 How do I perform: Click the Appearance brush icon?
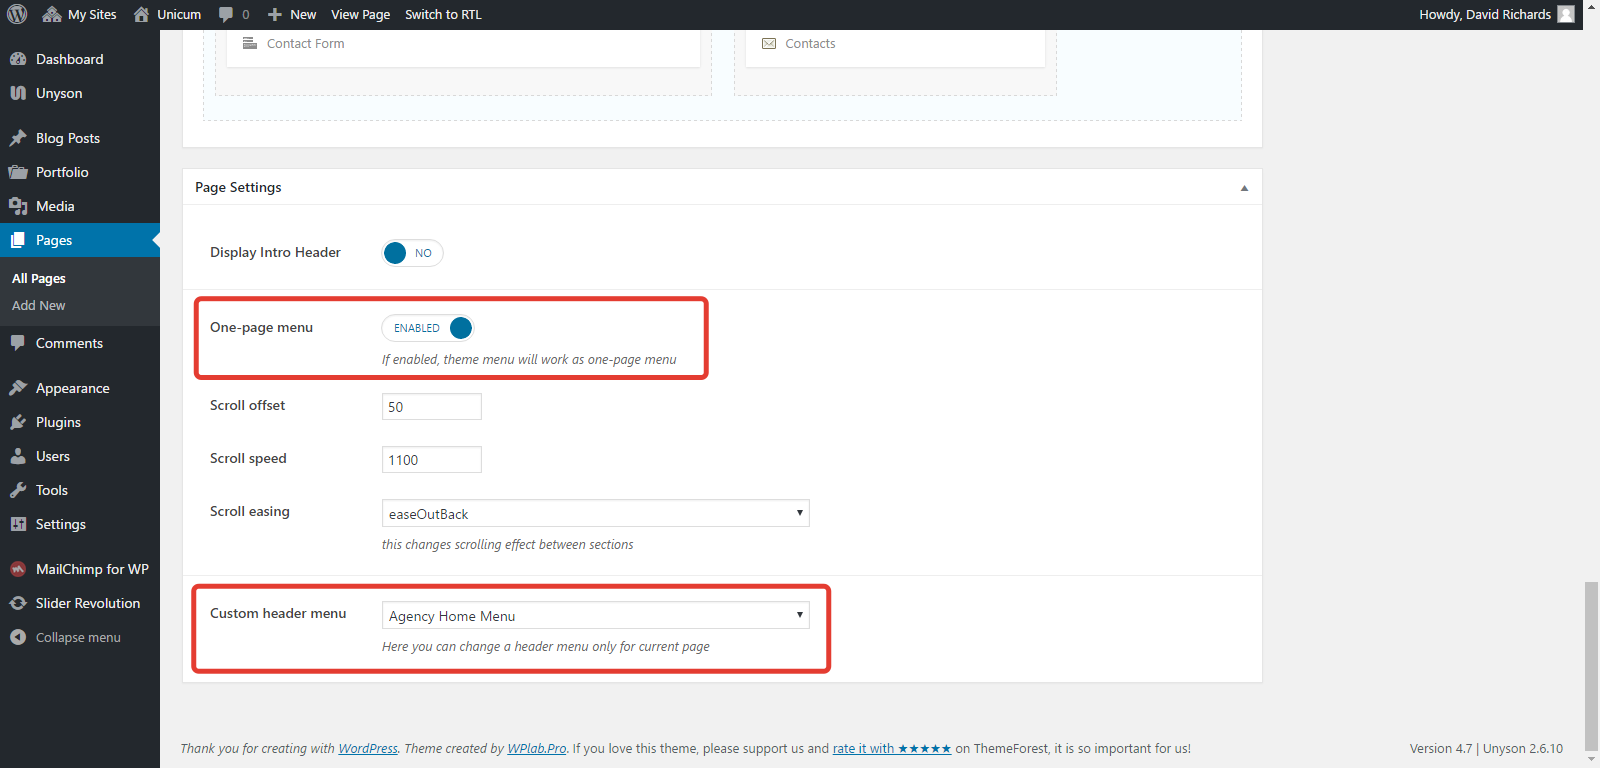click(18, 388)
